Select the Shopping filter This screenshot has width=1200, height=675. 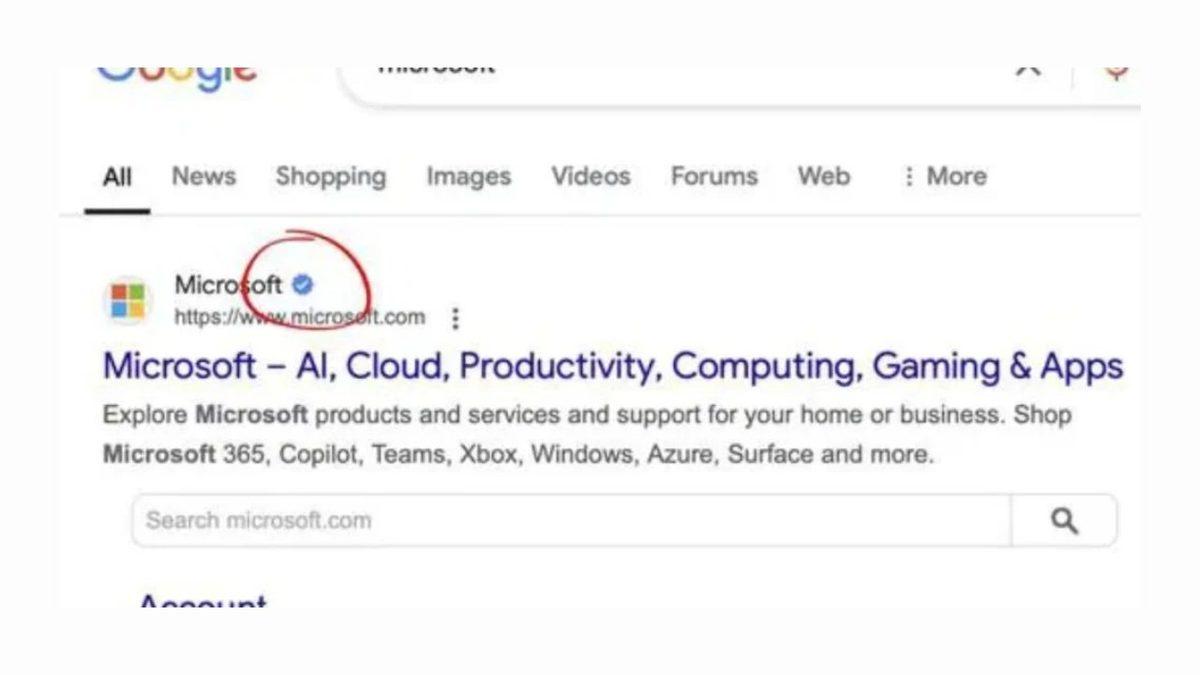point(331,176)
